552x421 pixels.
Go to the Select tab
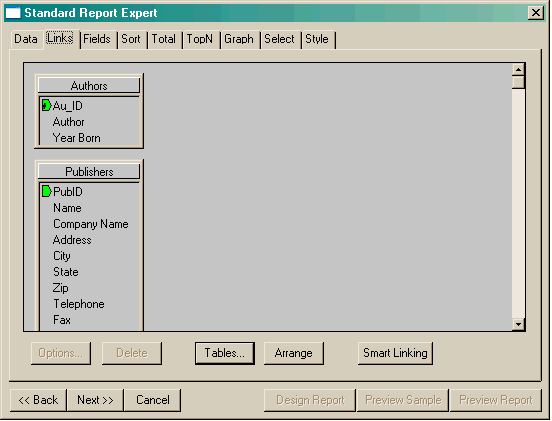[x=279, y=39]
